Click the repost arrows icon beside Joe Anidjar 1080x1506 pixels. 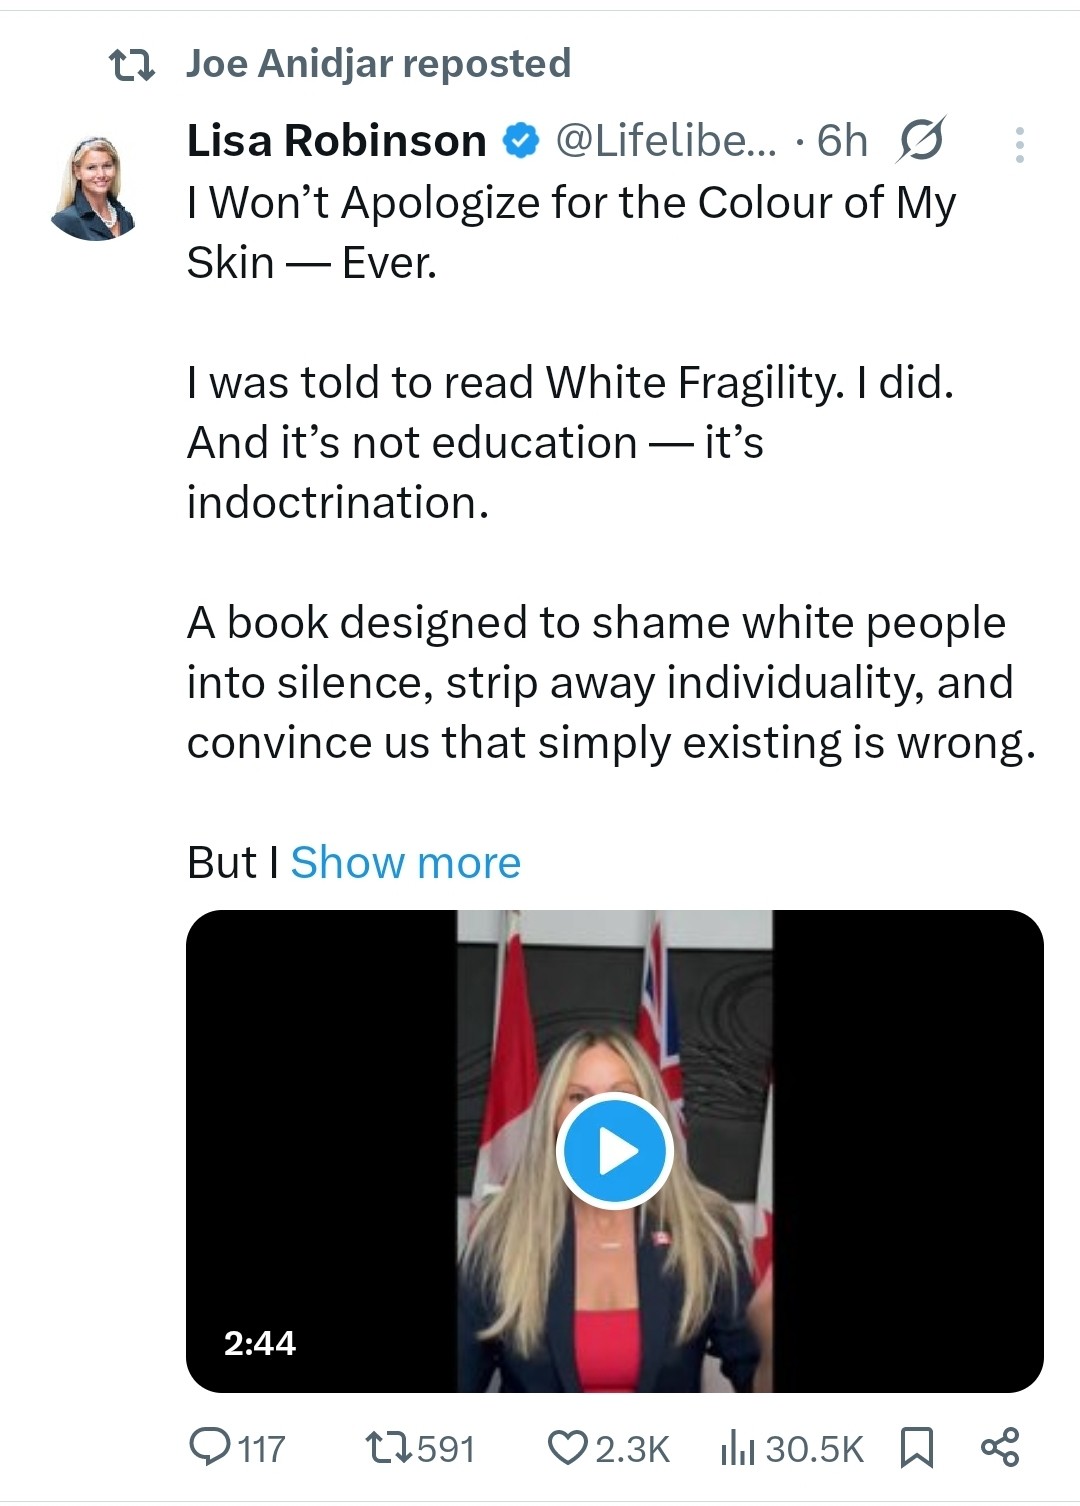pyautogui.click(x=131, y=65)
